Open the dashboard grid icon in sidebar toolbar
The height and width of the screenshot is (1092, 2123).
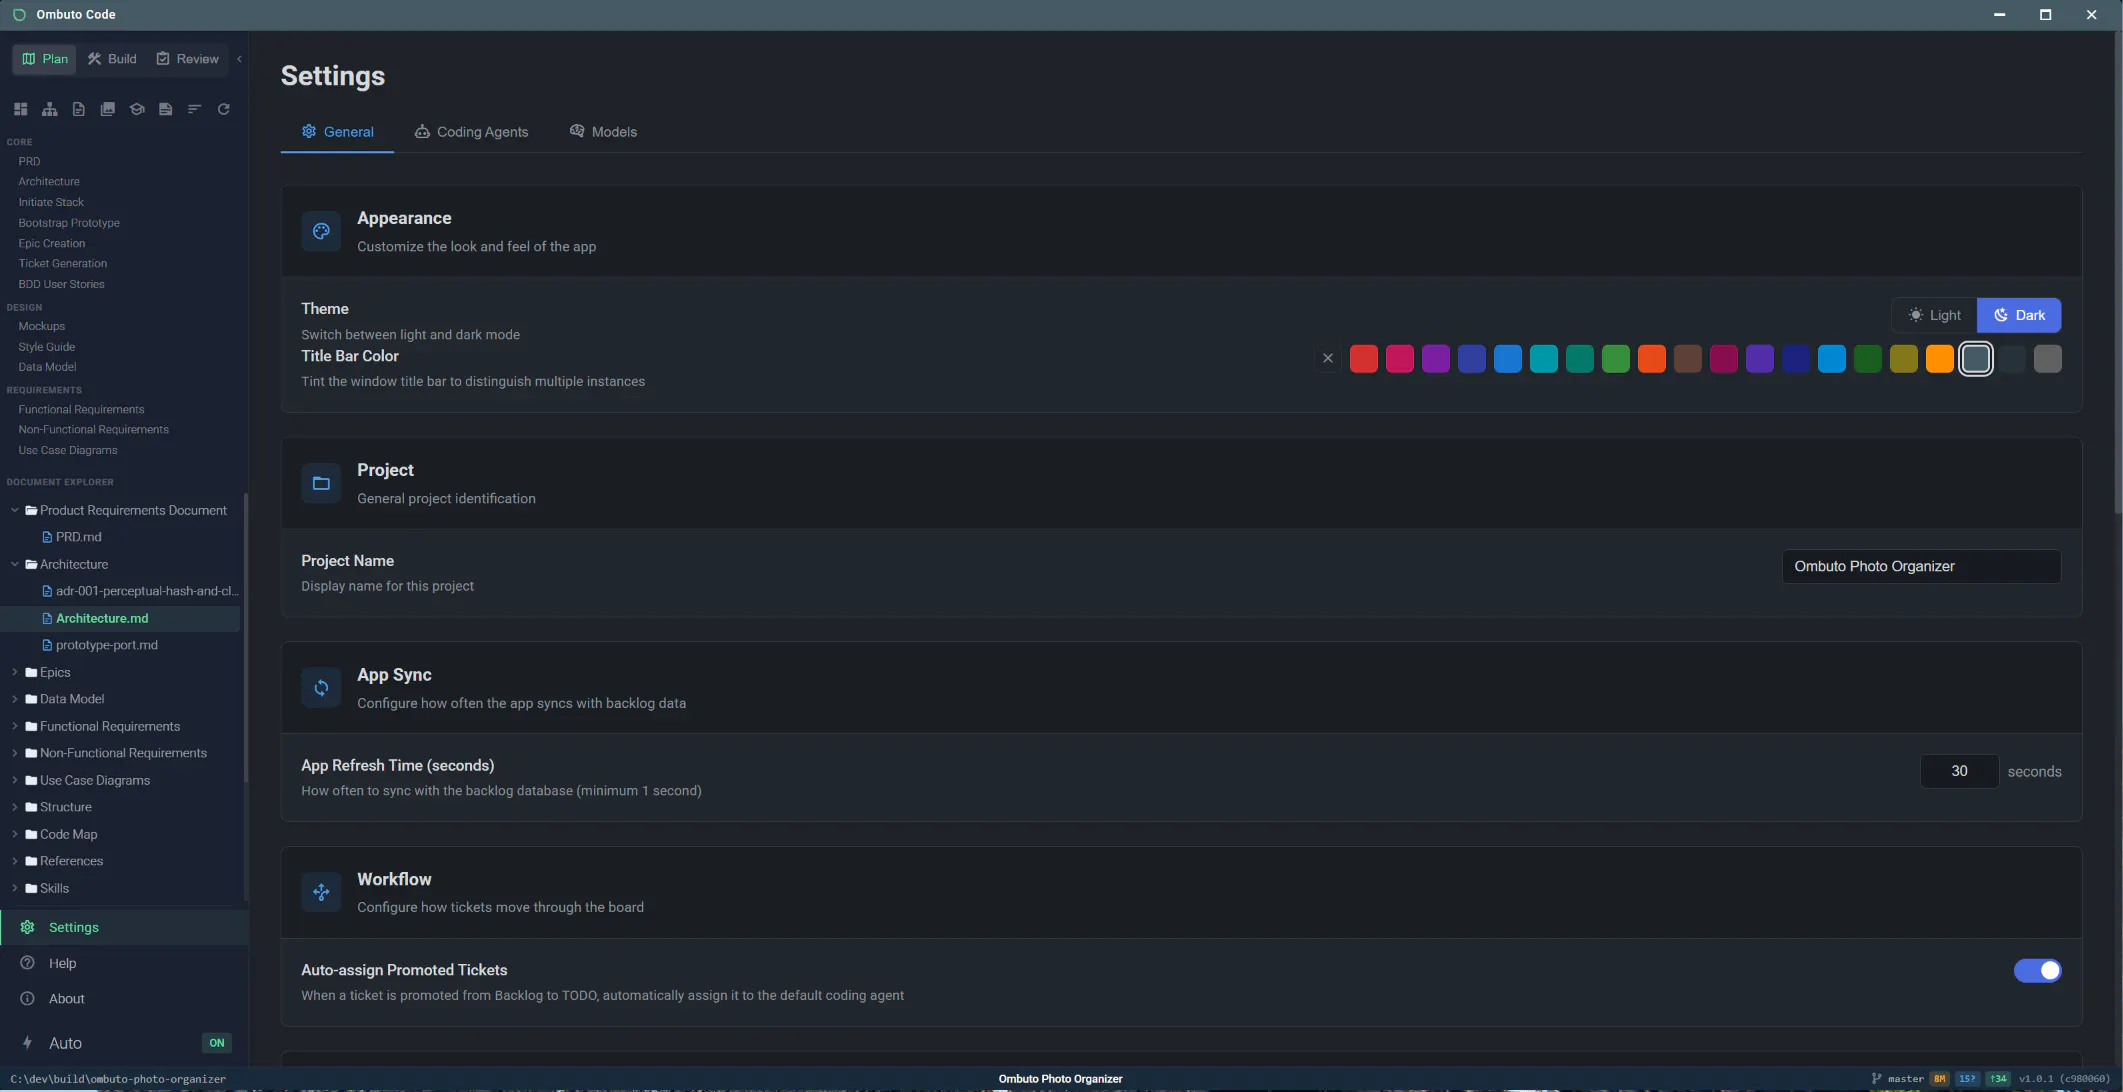(20, 109)
